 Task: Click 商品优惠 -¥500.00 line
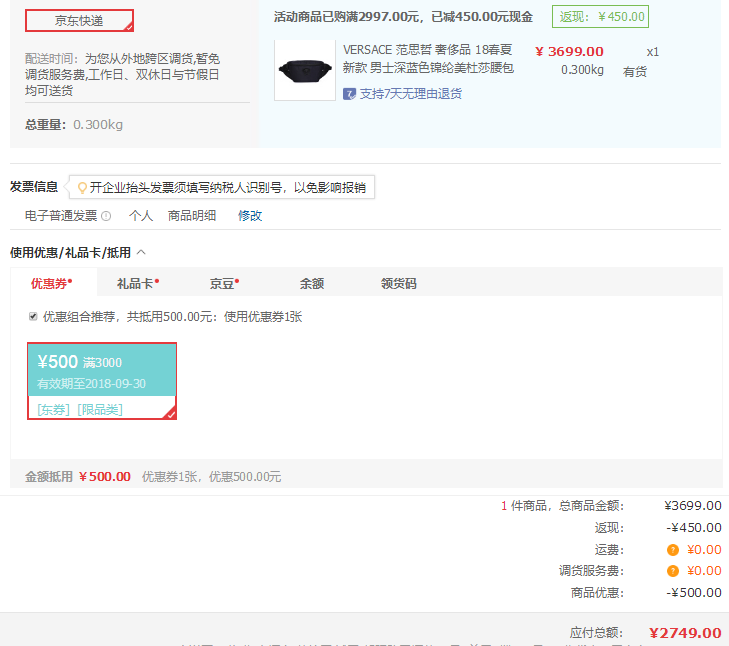(x=646, y=593)
